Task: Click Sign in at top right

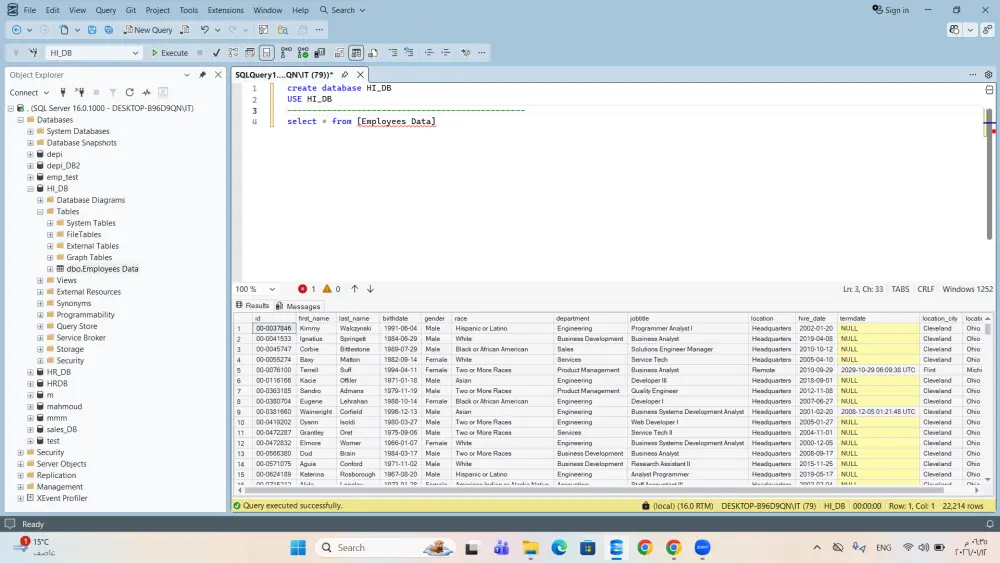Action: [890, 10]
